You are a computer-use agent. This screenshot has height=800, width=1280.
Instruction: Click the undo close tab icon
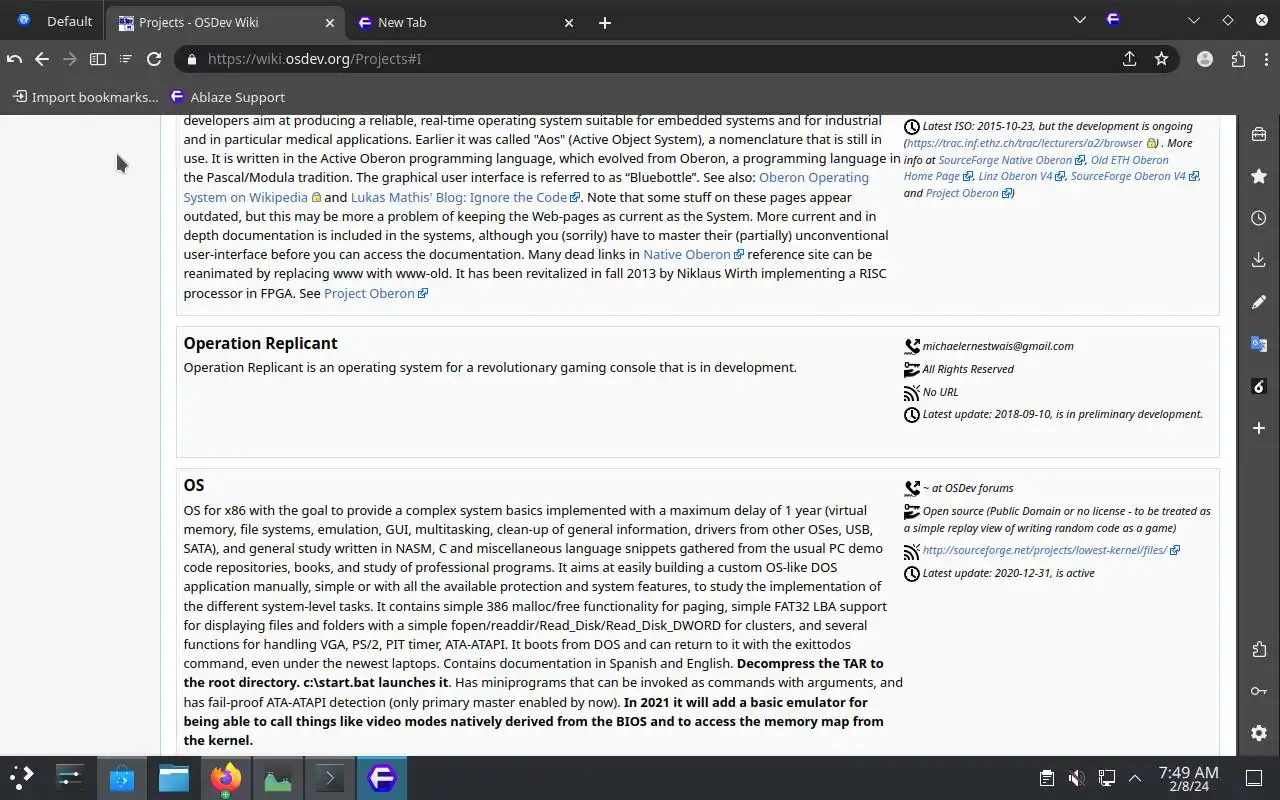pos(15,59)
